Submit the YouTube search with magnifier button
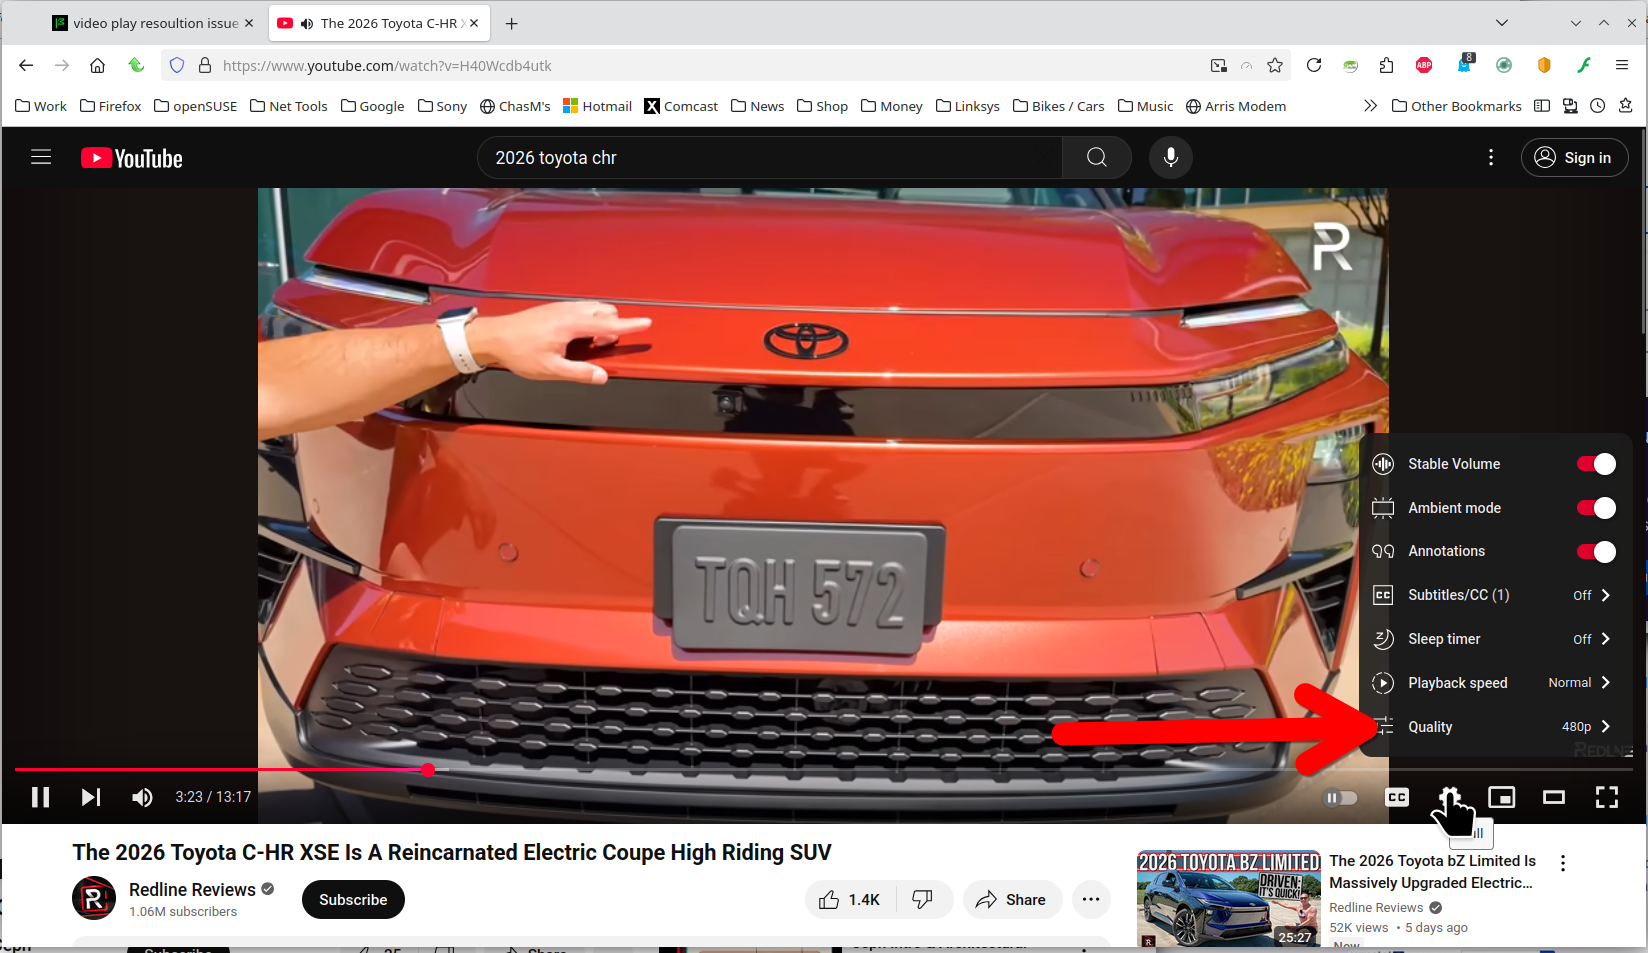This screenshot has height=953, width=1648. (x=1097, y=158)
